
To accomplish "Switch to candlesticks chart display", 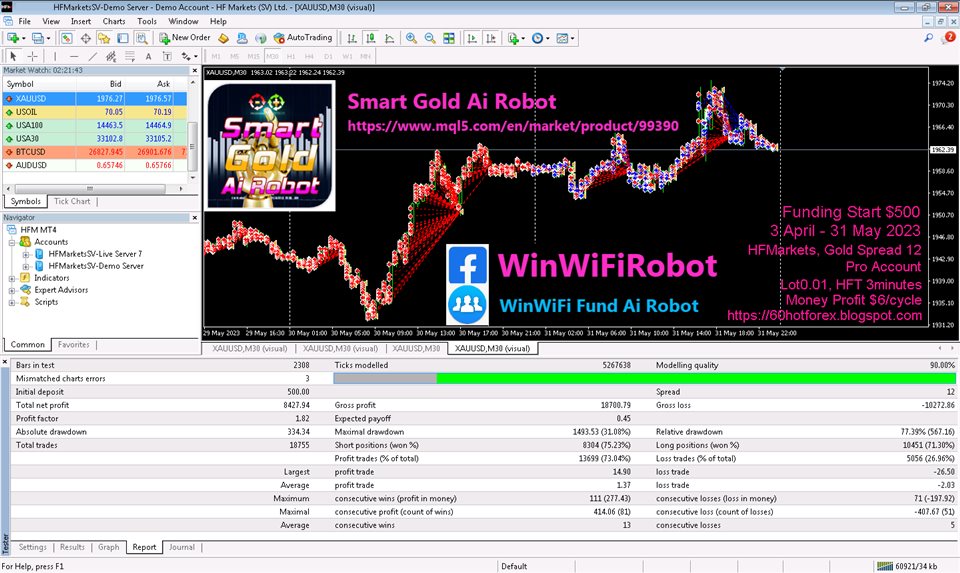I will (370, 38).
